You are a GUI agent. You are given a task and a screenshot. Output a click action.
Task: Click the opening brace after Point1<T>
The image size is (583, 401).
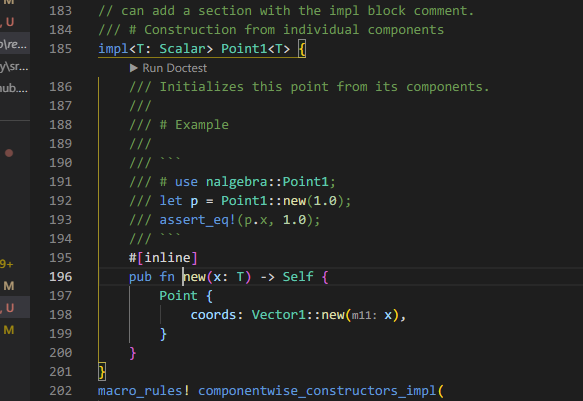[x=302, y=49]
